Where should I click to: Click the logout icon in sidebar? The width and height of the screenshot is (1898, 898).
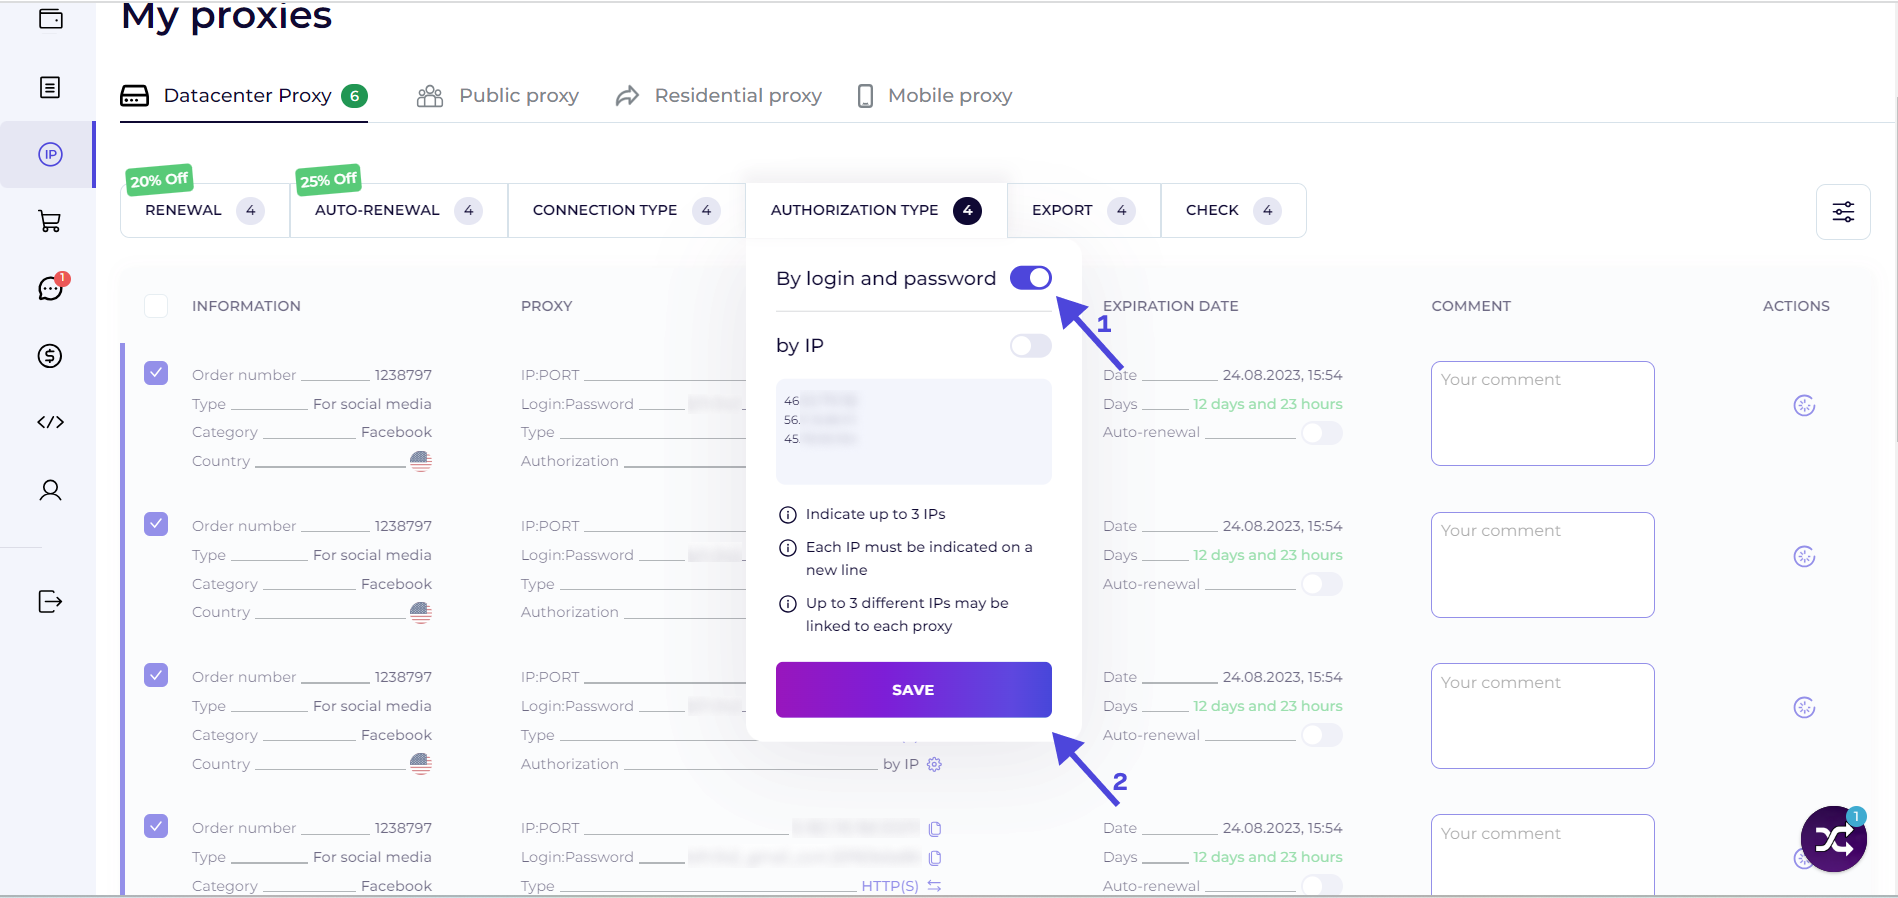pos(50,601)
